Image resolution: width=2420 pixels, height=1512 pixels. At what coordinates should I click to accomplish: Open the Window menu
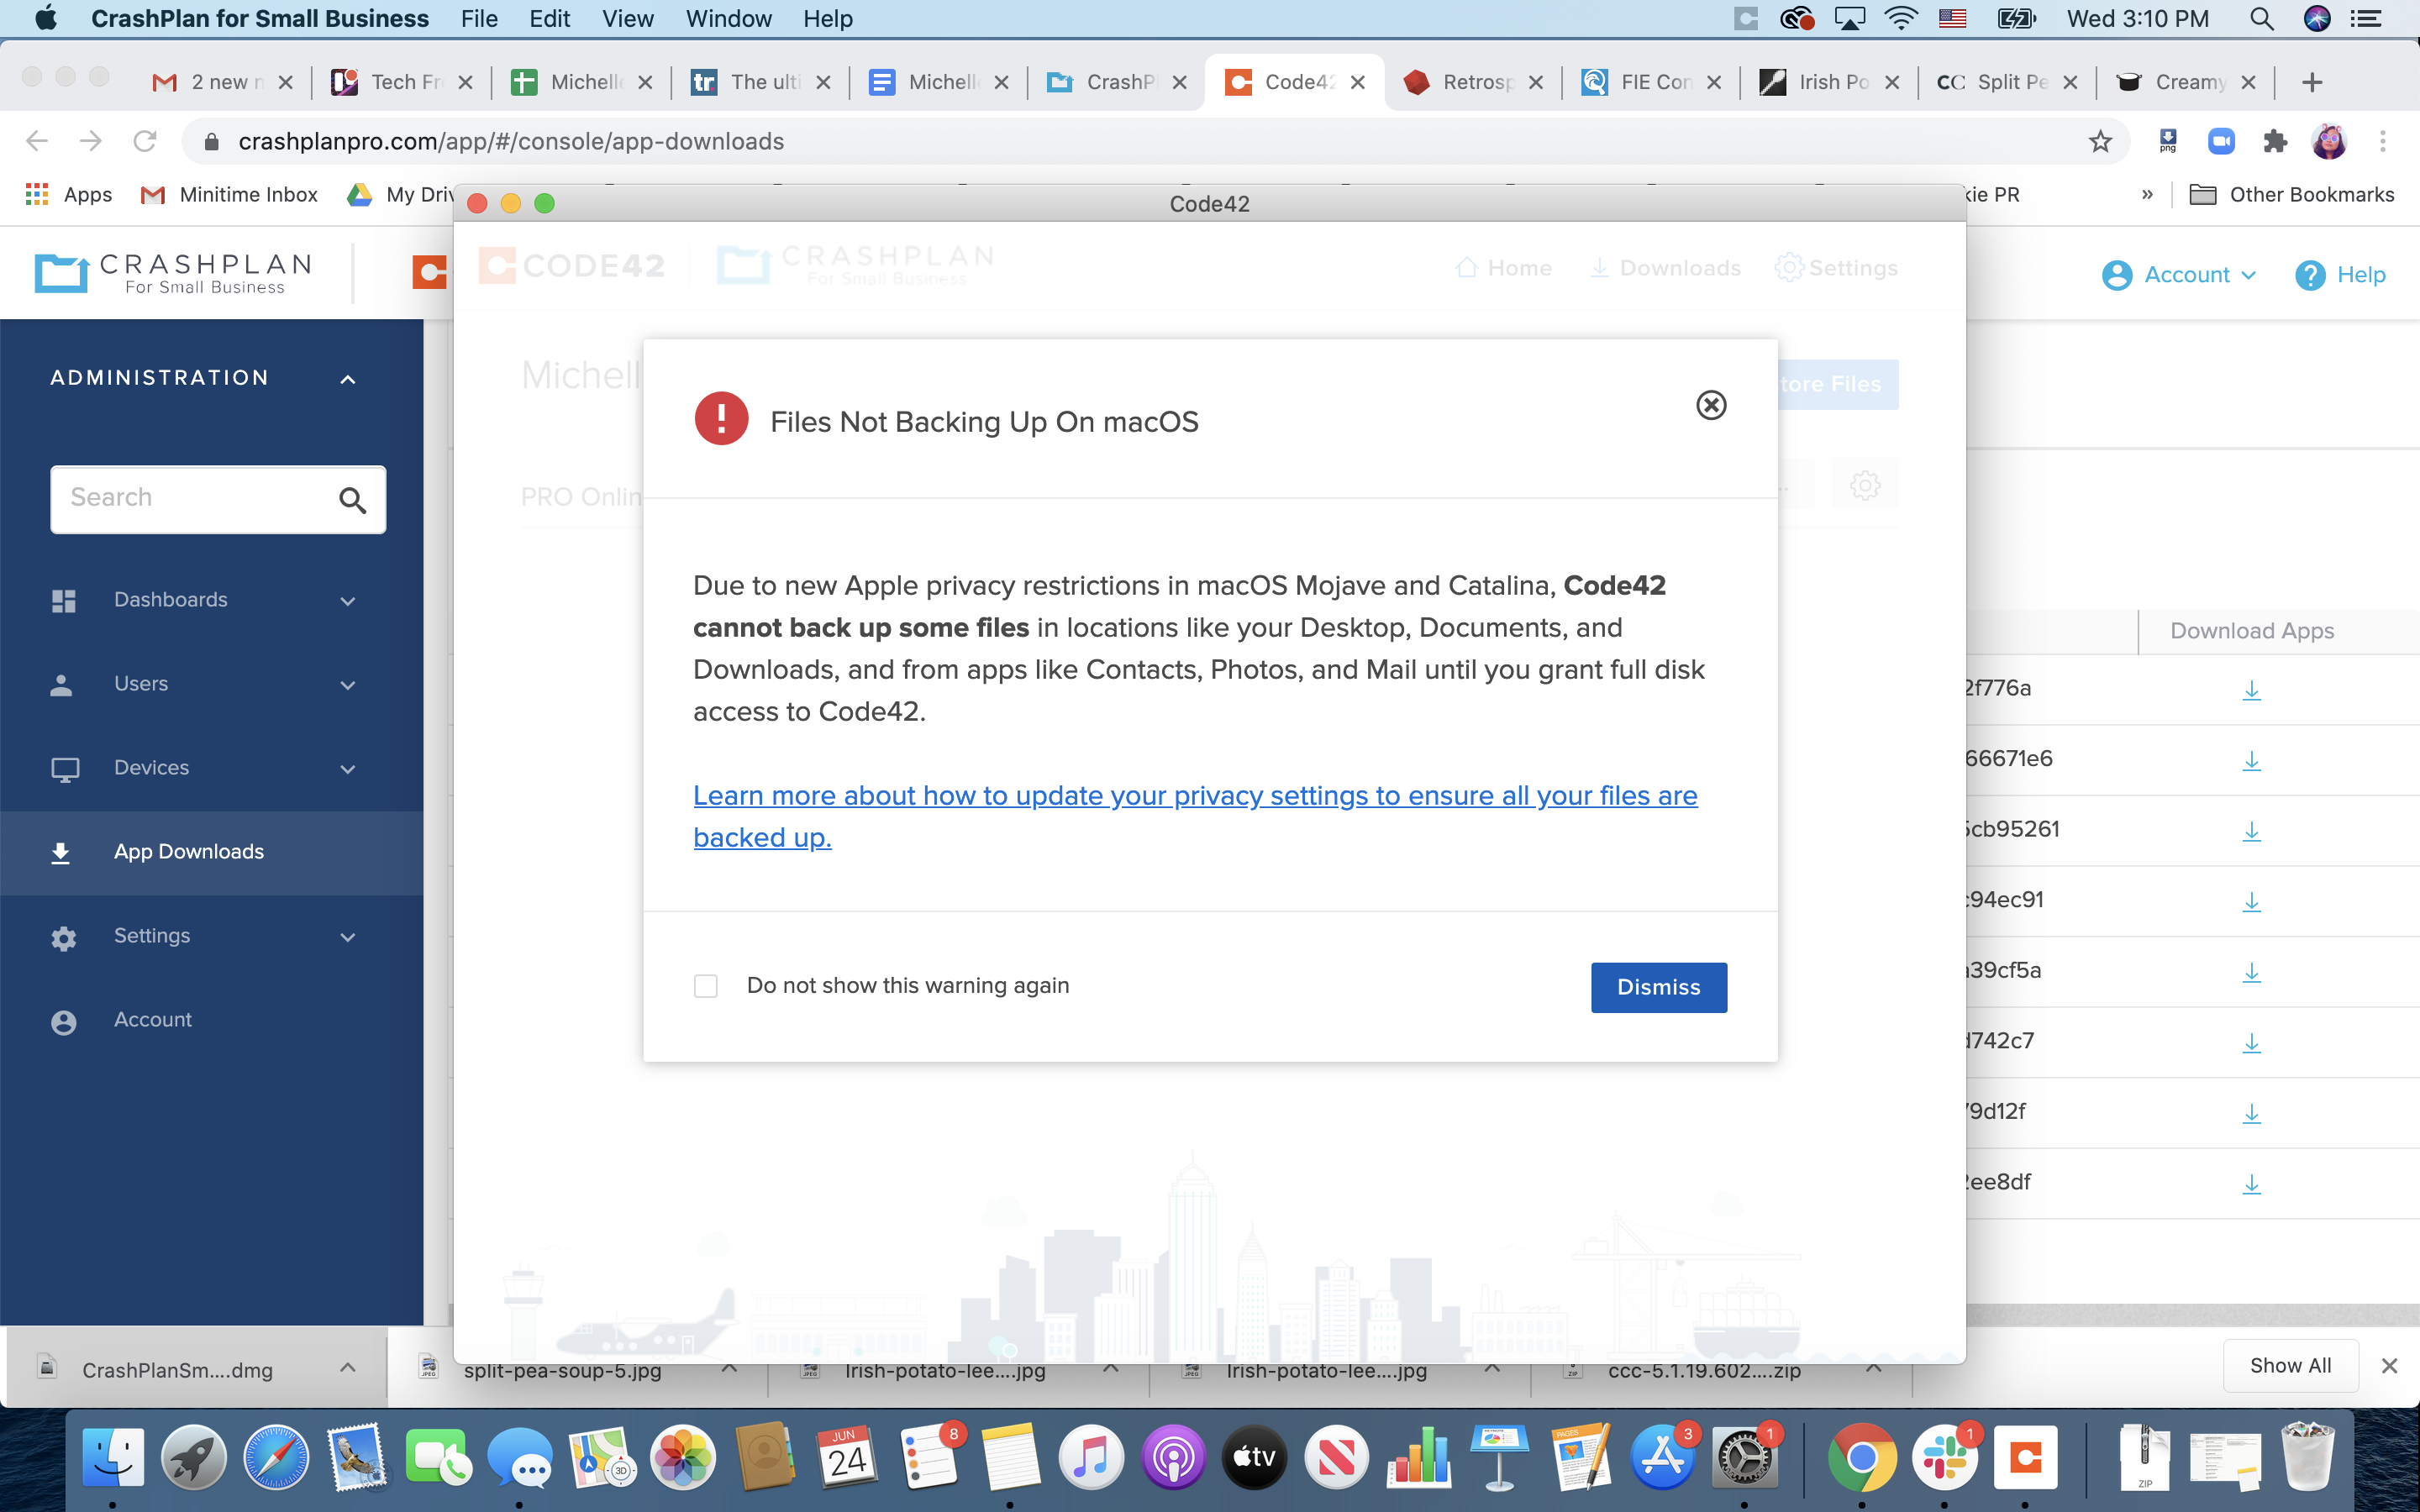[x=728, y=19]
